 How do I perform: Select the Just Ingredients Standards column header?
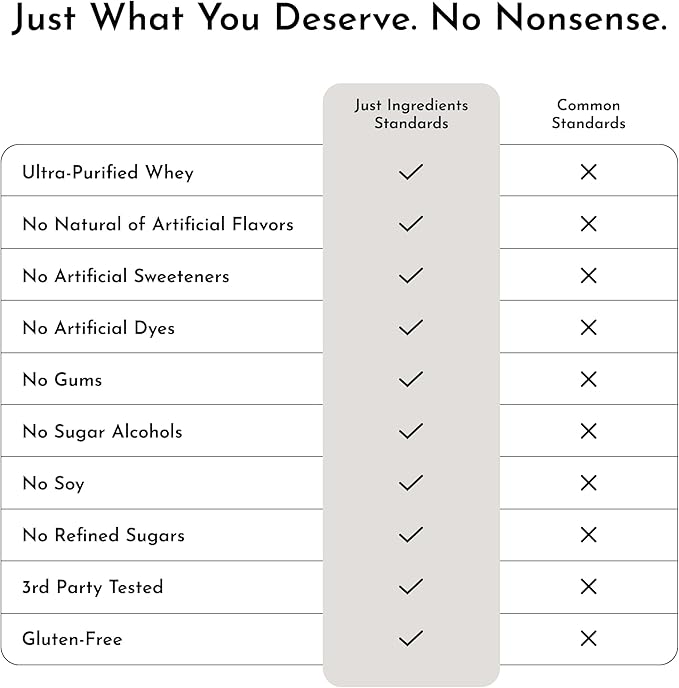(x=411, y=114)
